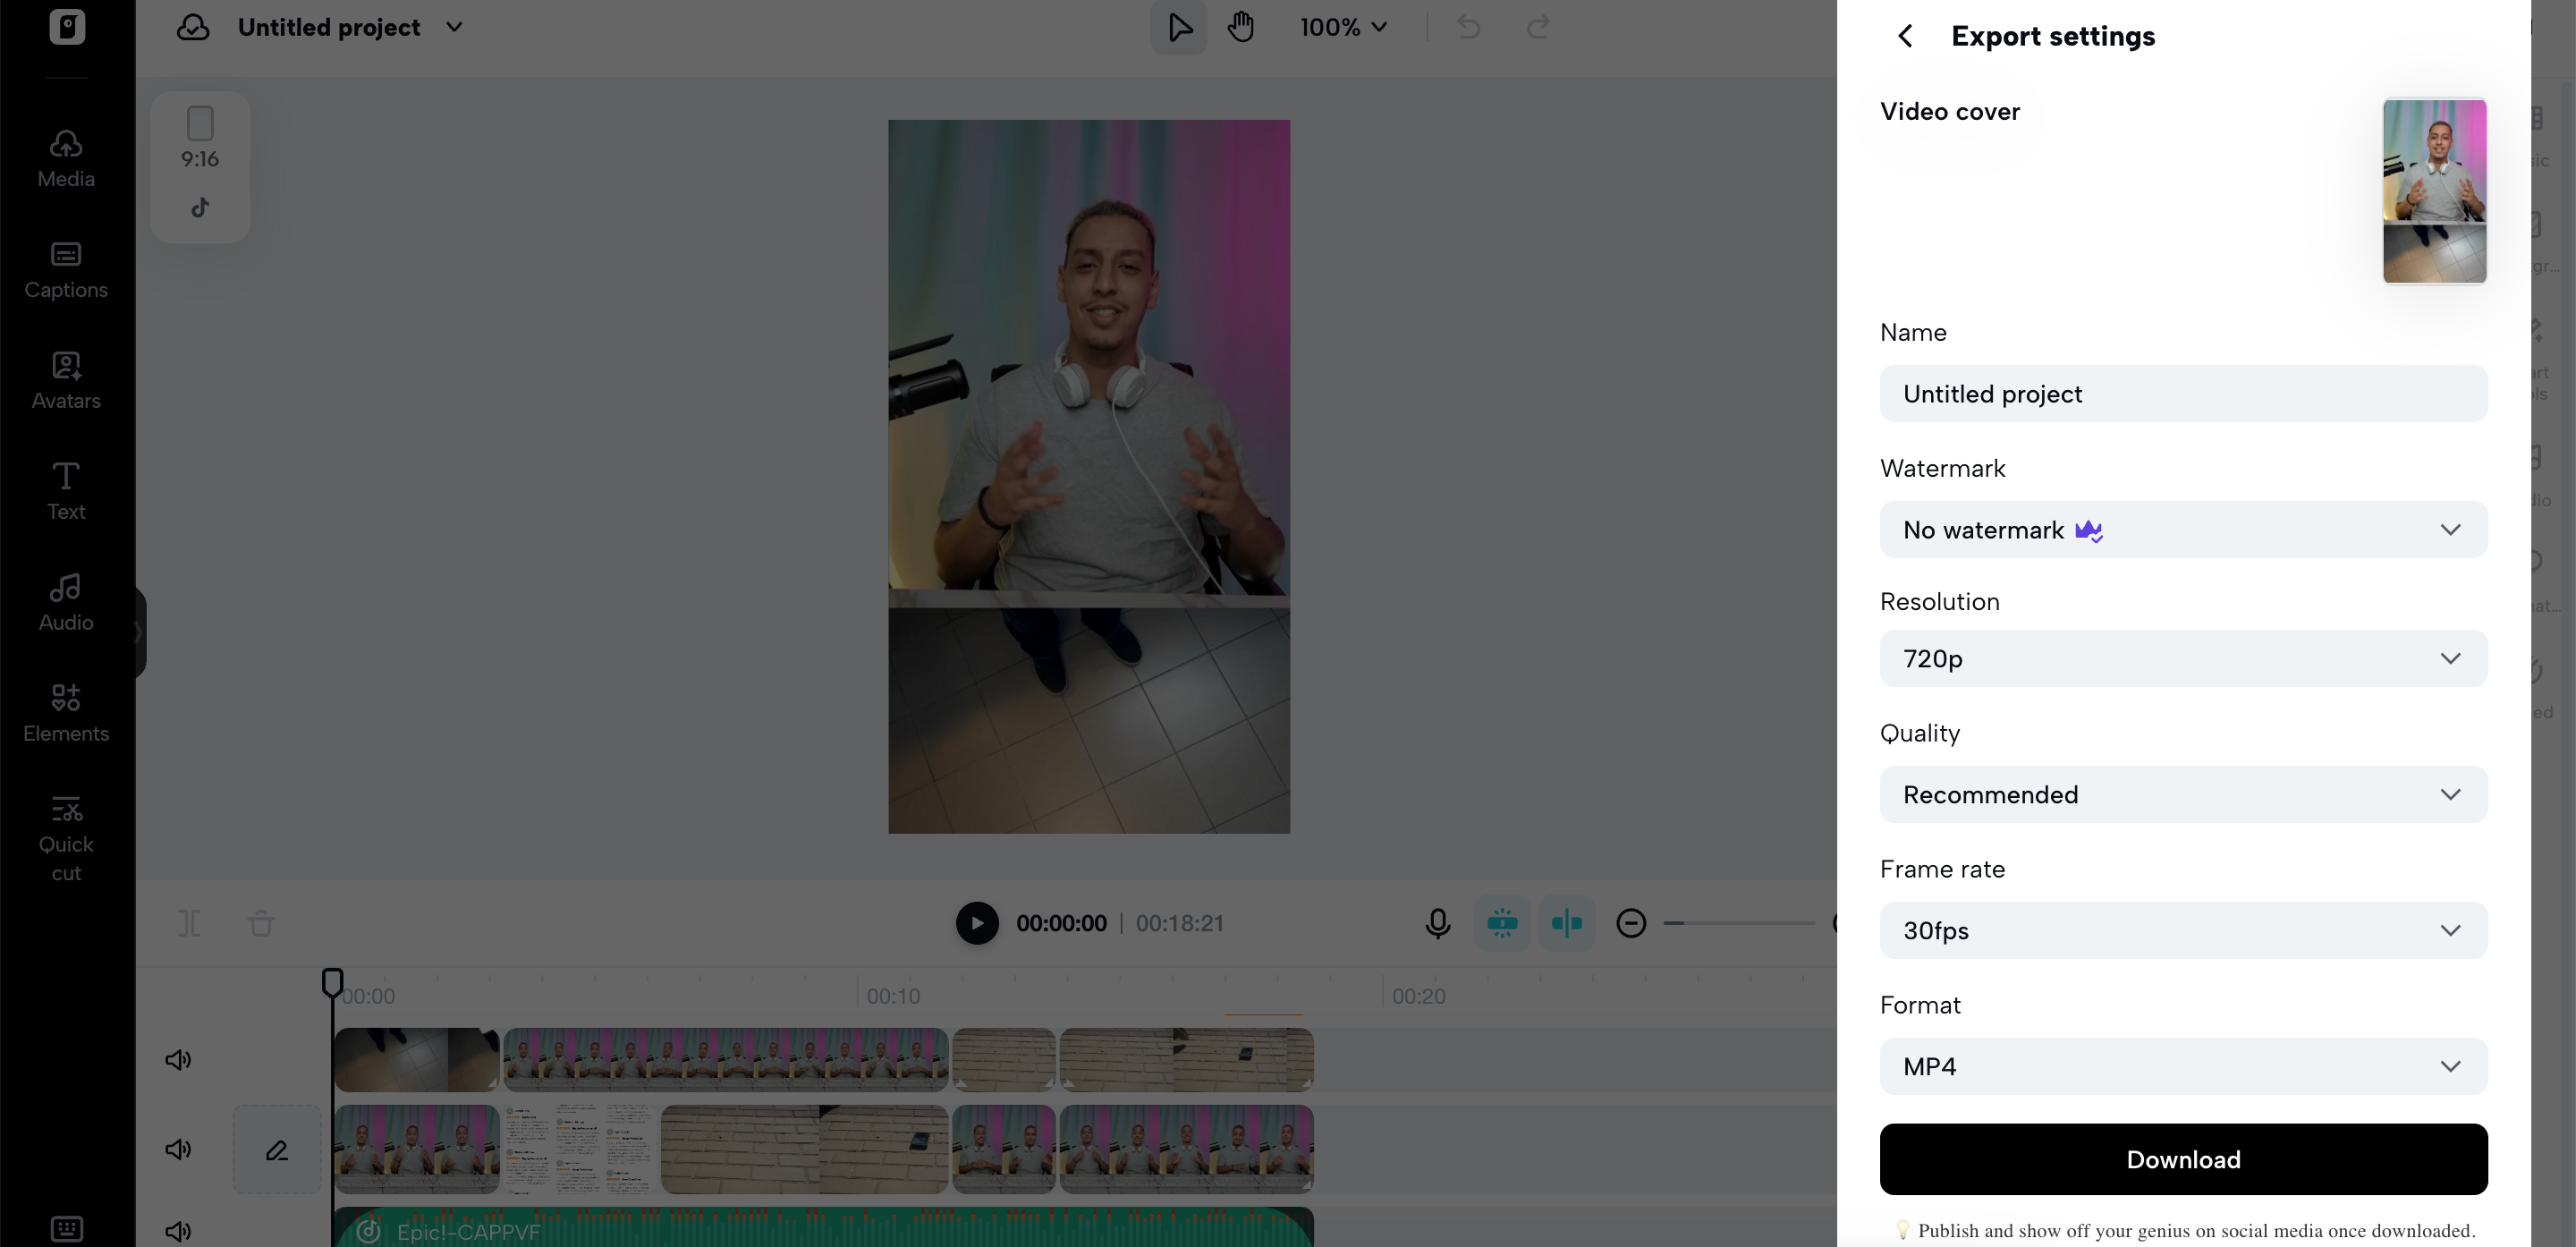
Task: Click the timeline zoom out minus button
Action: pyautogui.click(x=1630, y=923)
